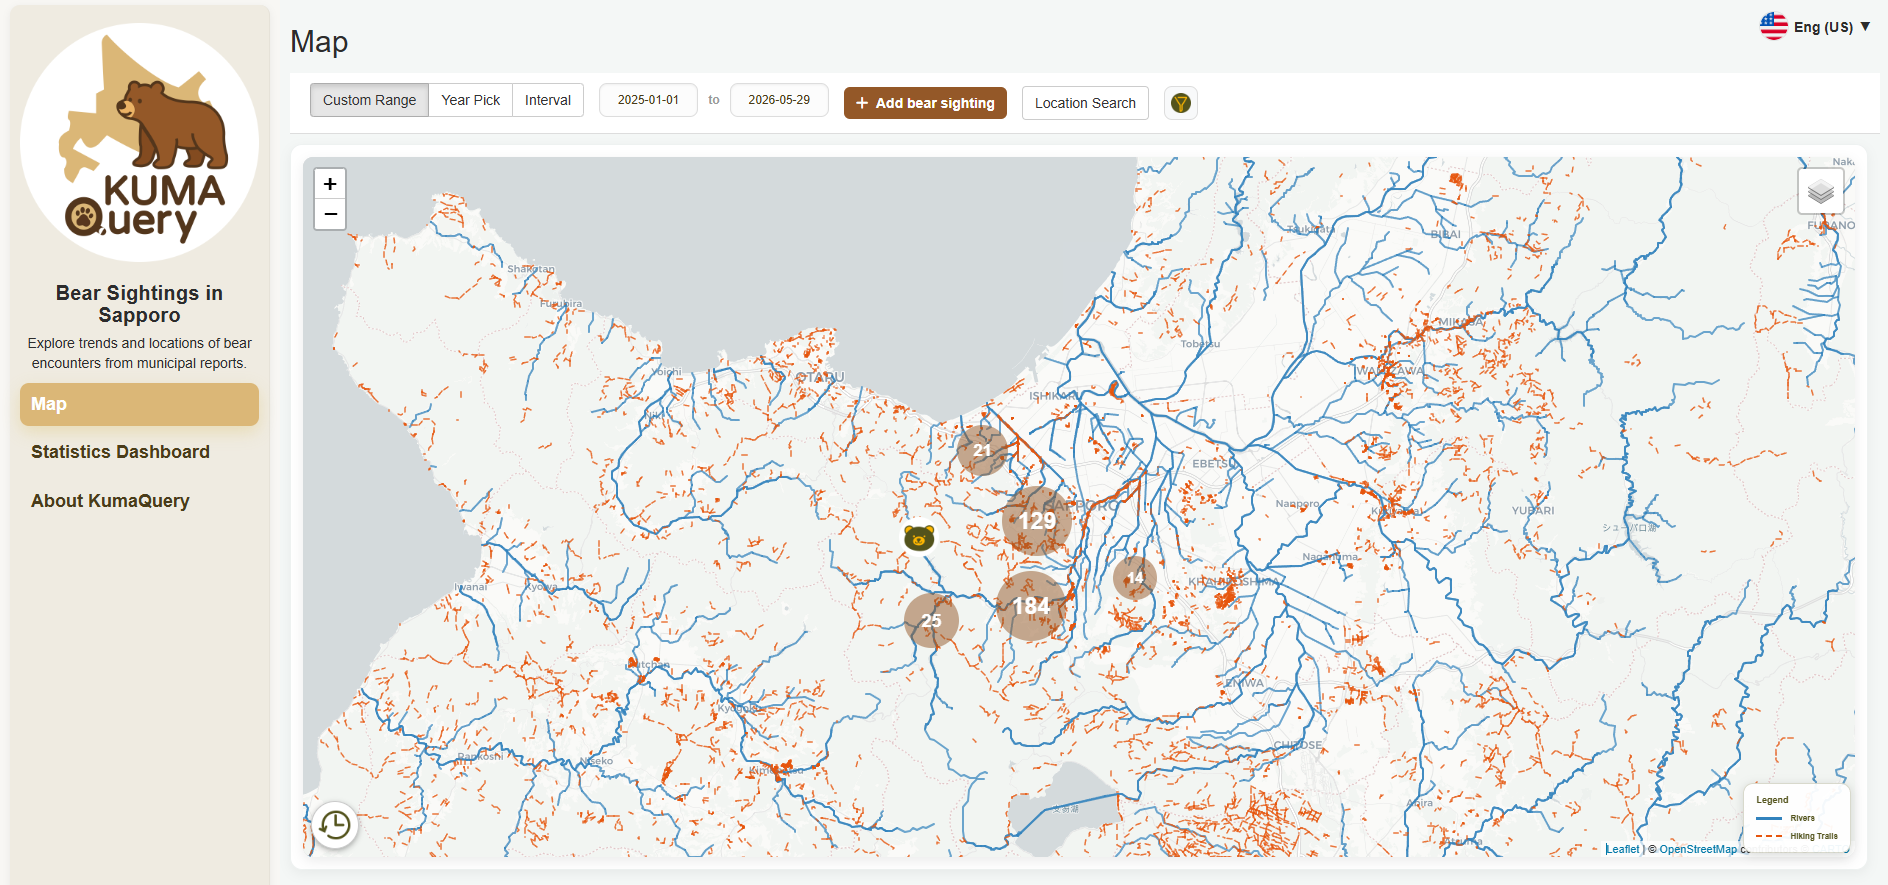Open the Statistics Dashboard page

point(139,452)
